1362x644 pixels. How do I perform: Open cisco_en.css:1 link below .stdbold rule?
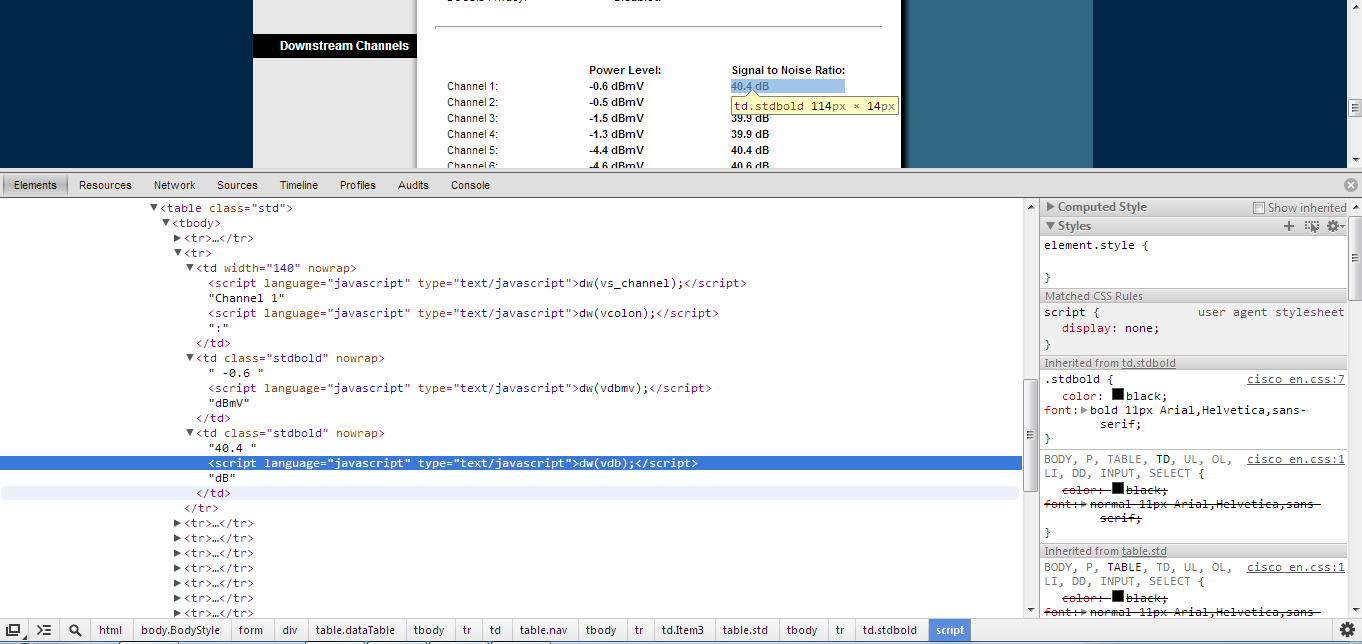point(1295,459)
